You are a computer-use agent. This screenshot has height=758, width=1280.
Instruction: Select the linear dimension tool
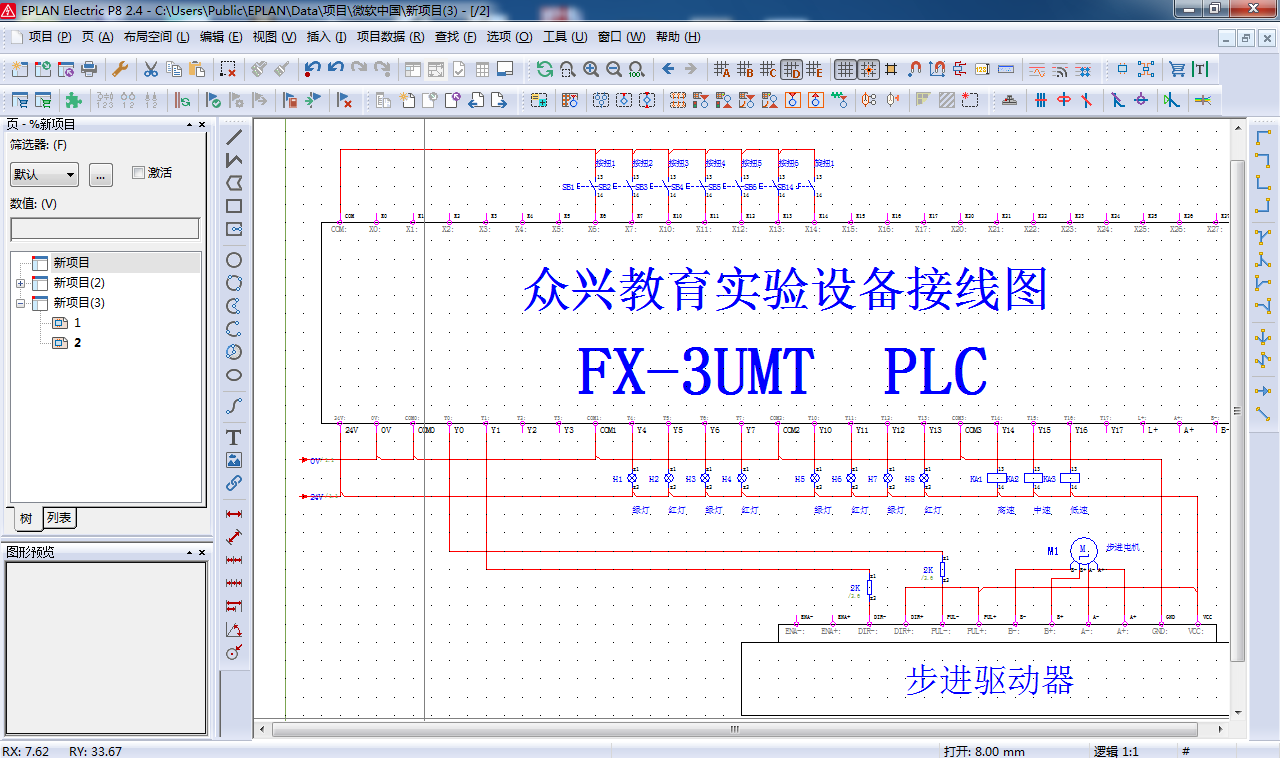pos(234,514)
